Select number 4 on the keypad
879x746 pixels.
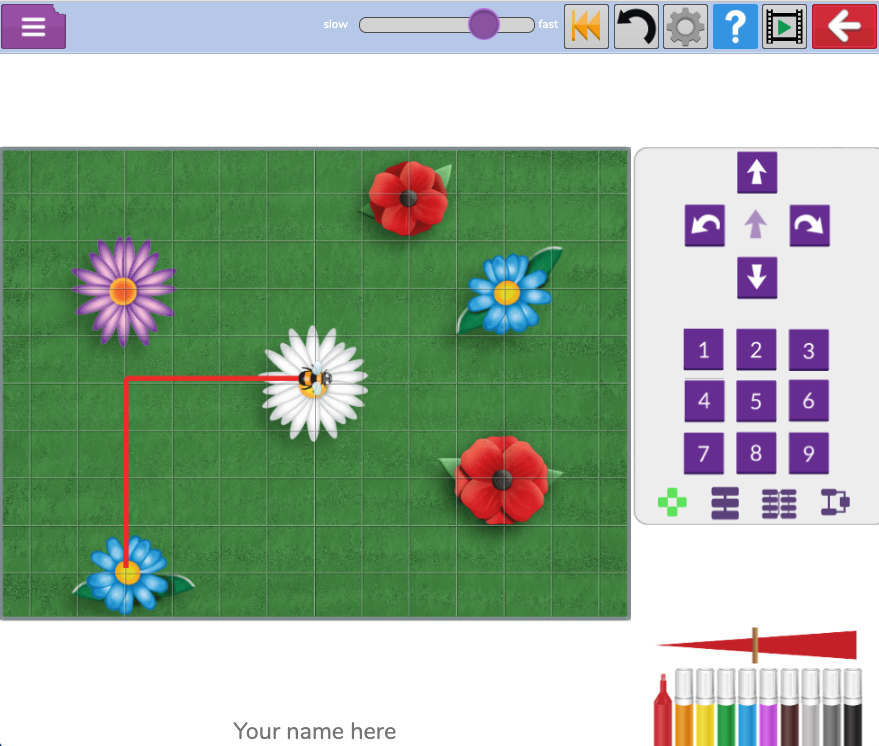pos(704,401)
